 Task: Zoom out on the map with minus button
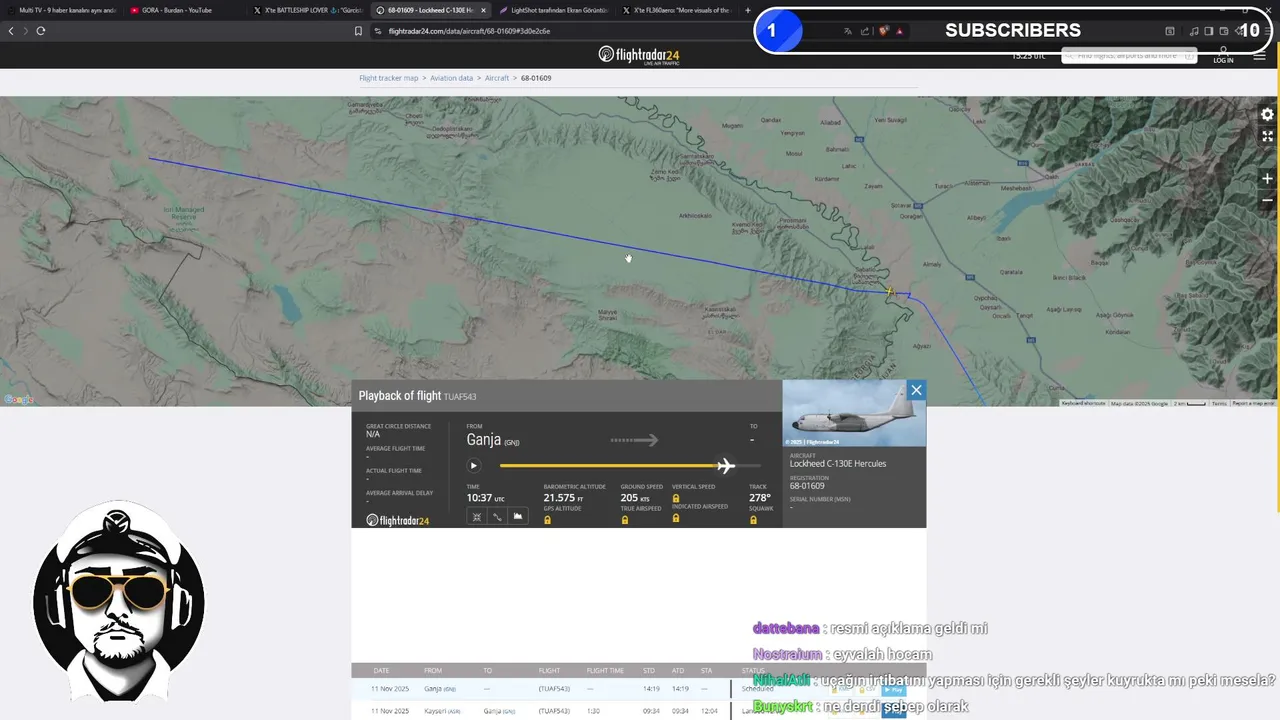tap(1267, 200)
